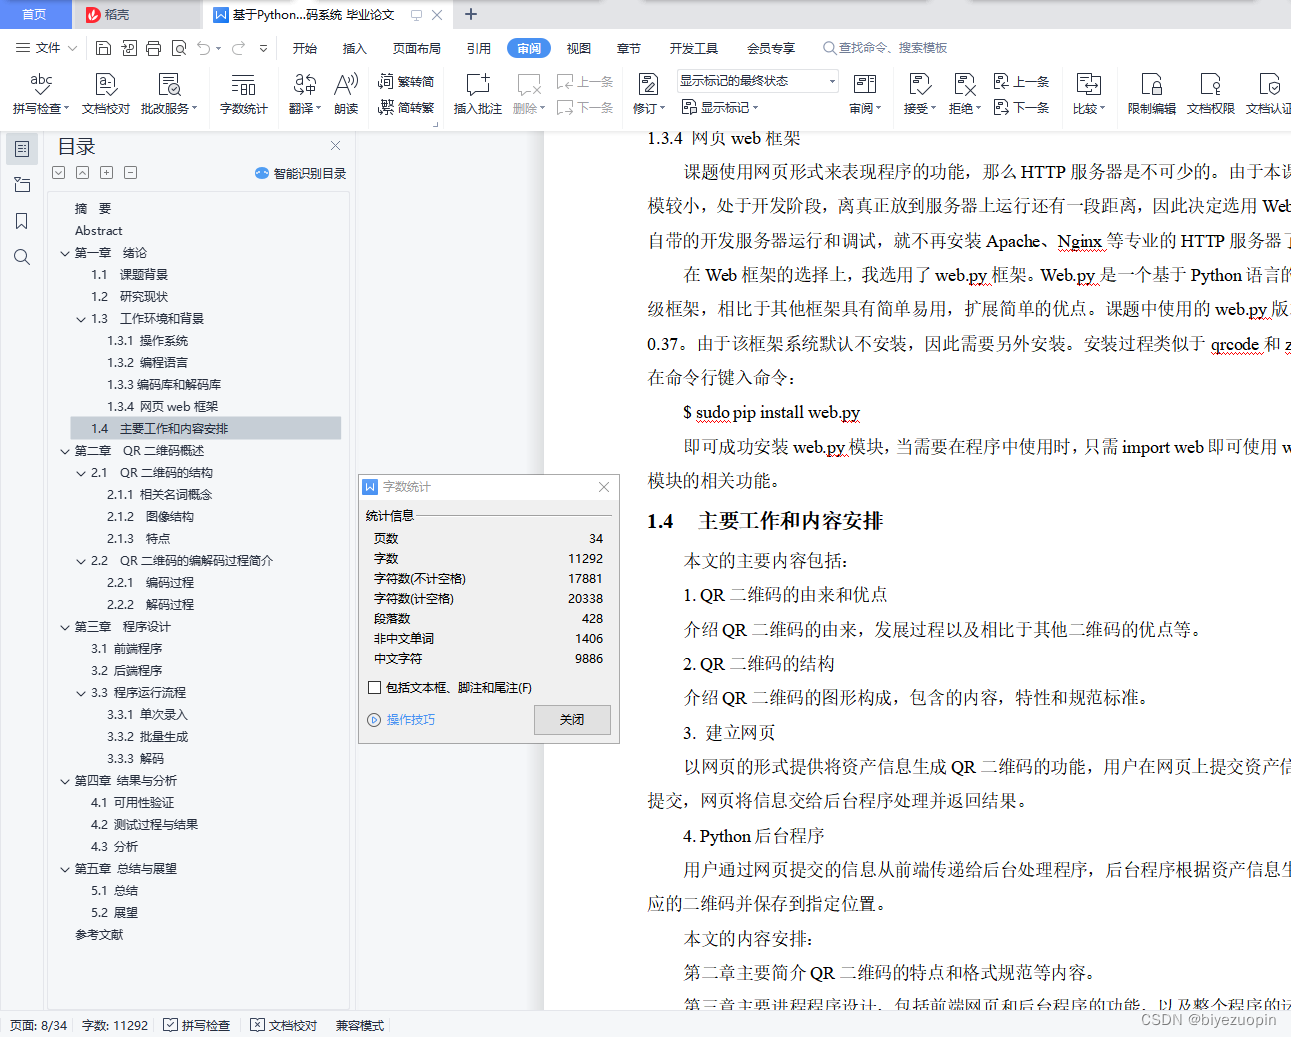Image resolution: width=1291 pixels, height=1037 pixels.
Task: Open the 首页 home tab
Action: [34, 14]
